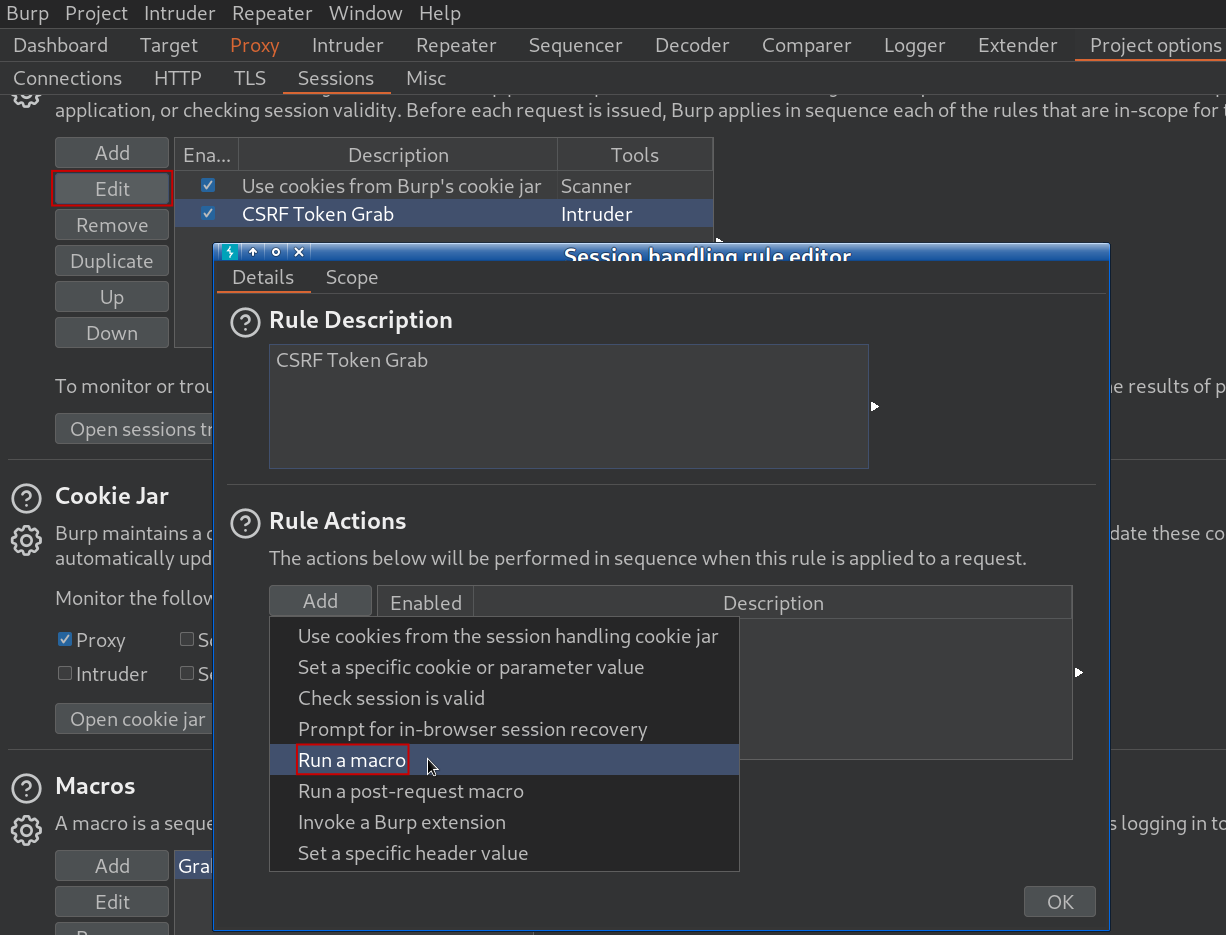The width and height of the screenshot is (1226, 935).
Task: Click Add button under Rule Actions
Action: coord(320,601)
